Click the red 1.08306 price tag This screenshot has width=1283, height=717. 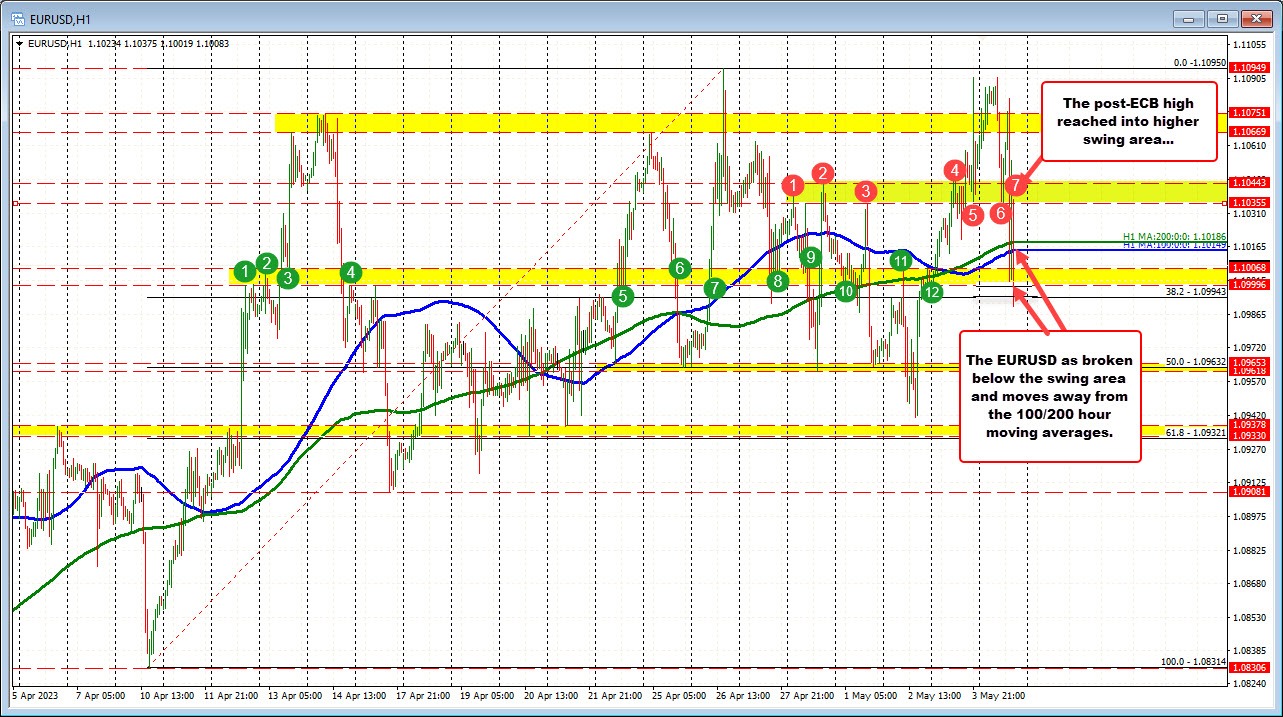point(1251,667)
